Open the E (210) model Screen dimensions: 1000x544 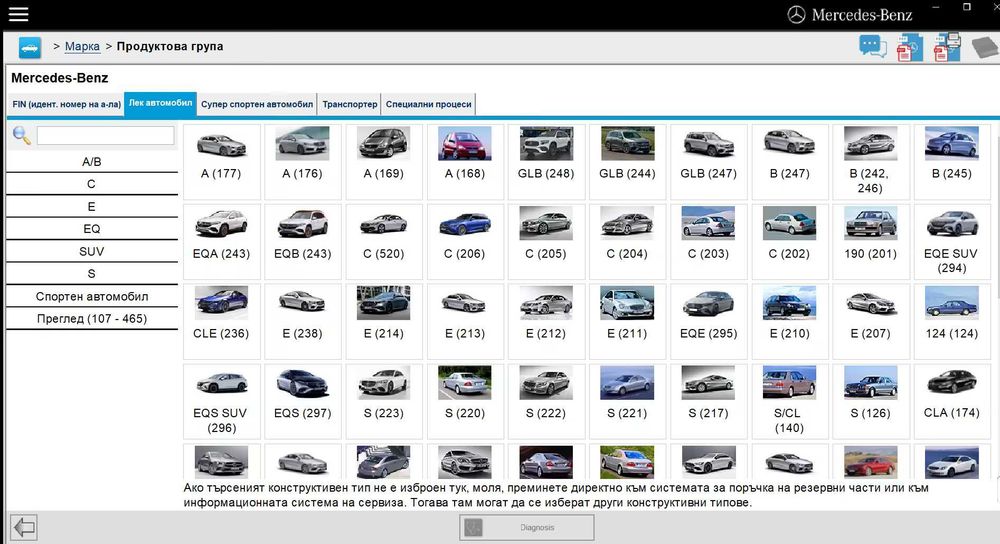[790, 321]
